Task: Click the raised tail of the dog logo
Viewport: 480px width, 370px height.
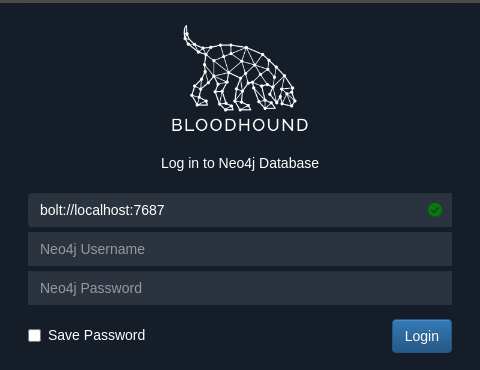Action: 193,39
